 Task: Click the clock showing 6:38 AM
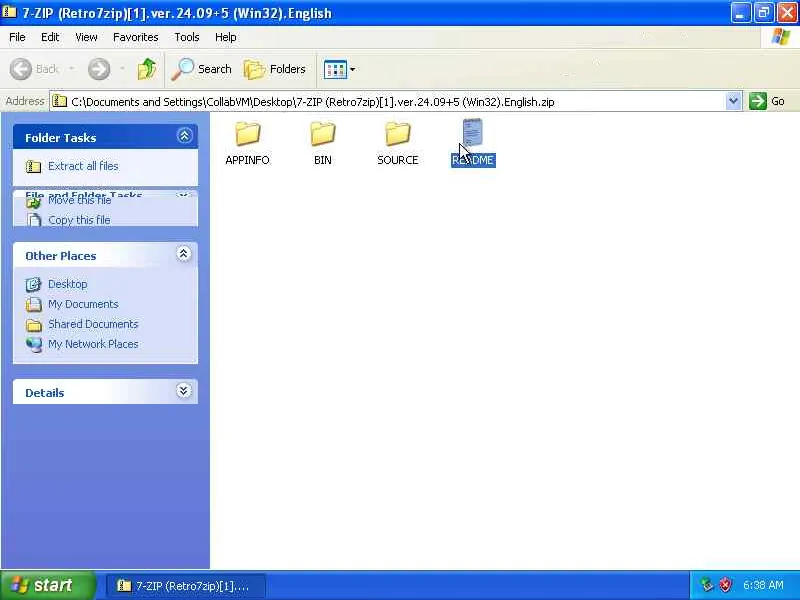click(x=763, y=585)
